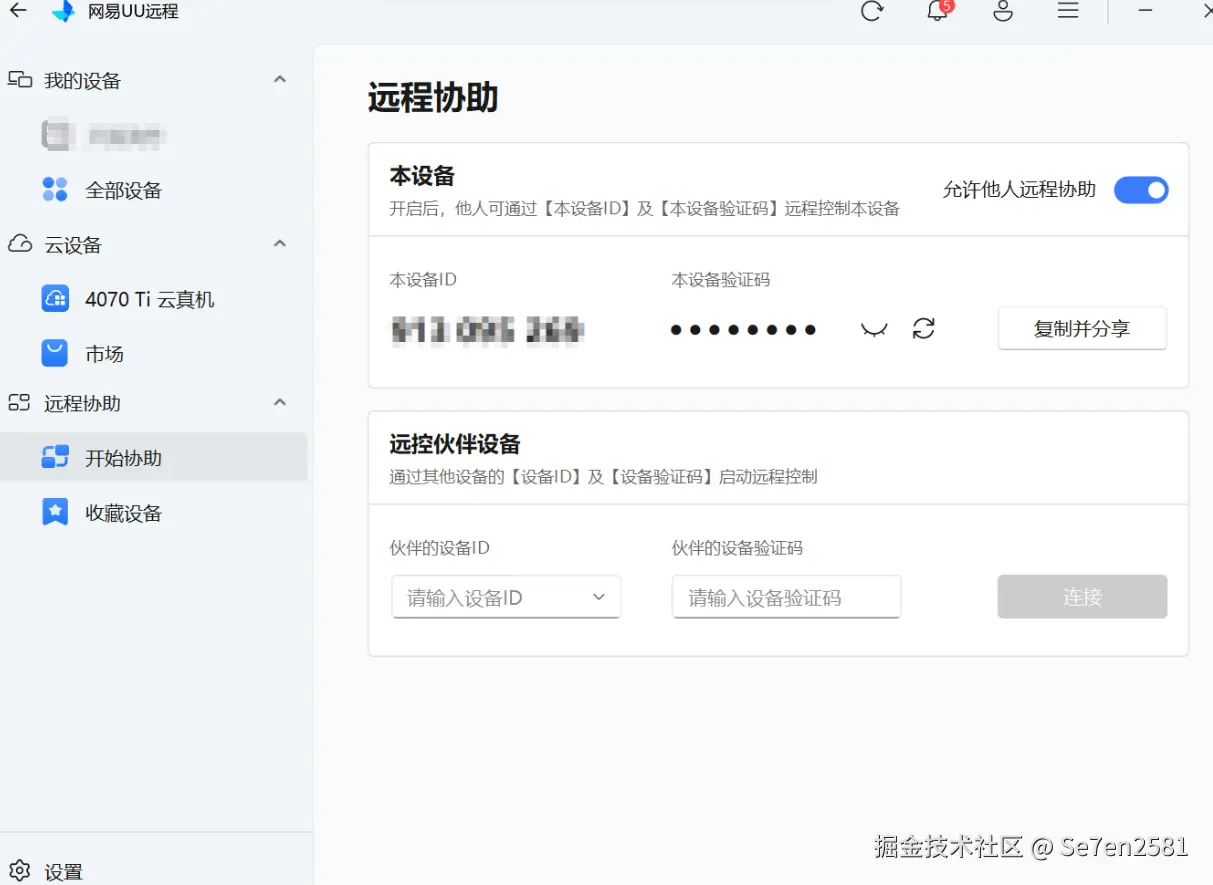Show the hidden verification code via eye icon
The image size is (1213, 885).
click(874, 329)
